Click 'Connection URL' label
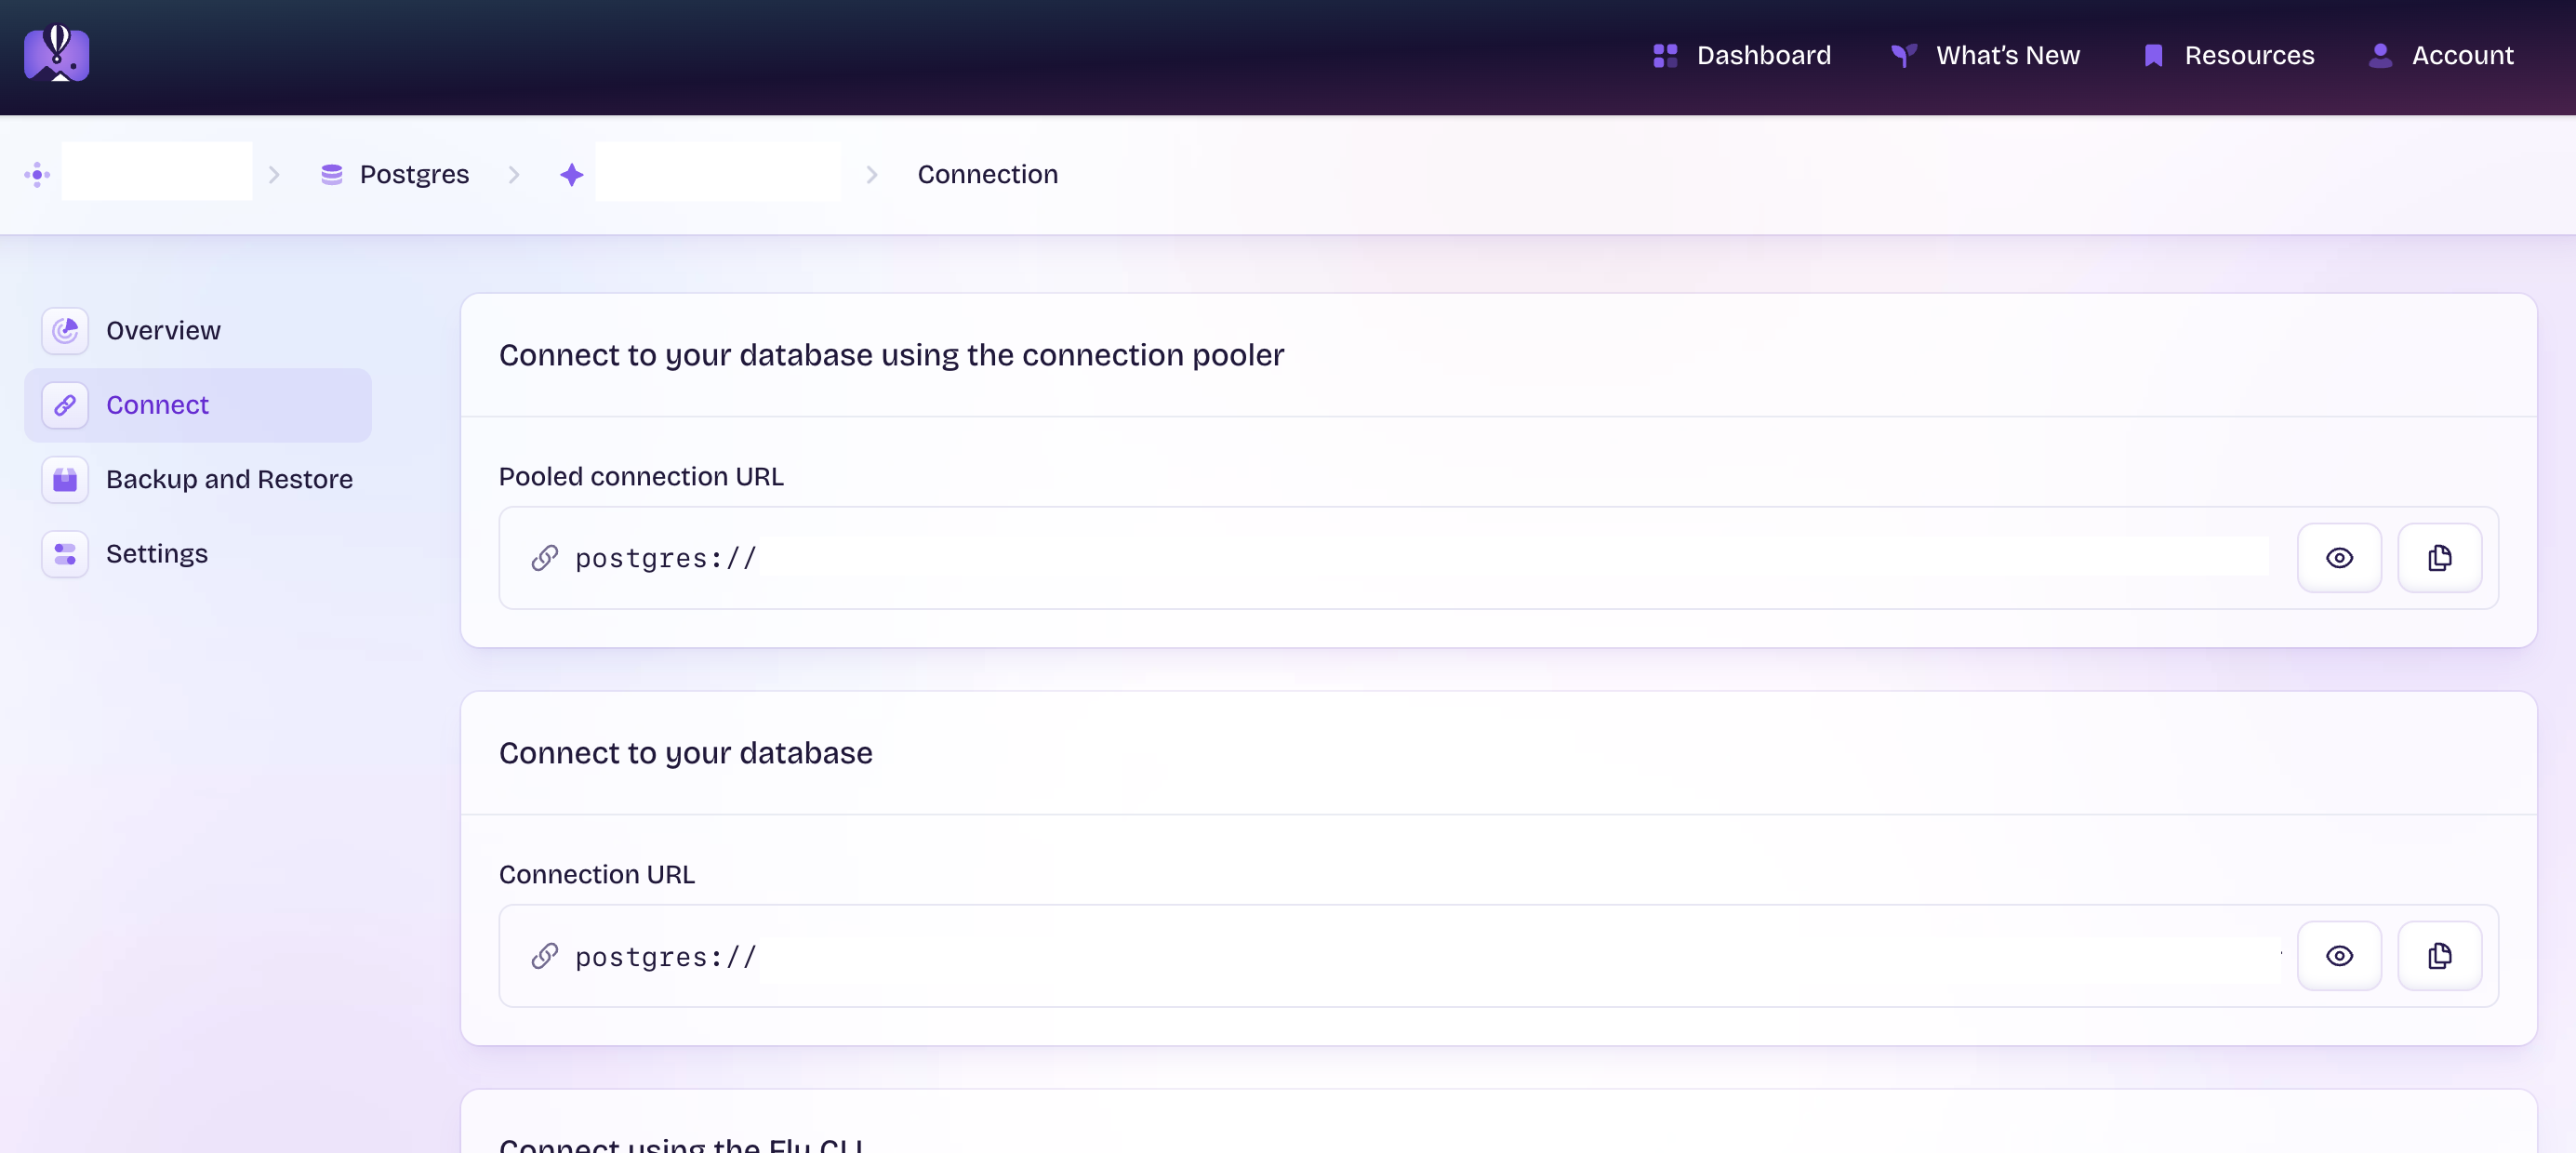 pyautogui.click(x=597, y=875)
